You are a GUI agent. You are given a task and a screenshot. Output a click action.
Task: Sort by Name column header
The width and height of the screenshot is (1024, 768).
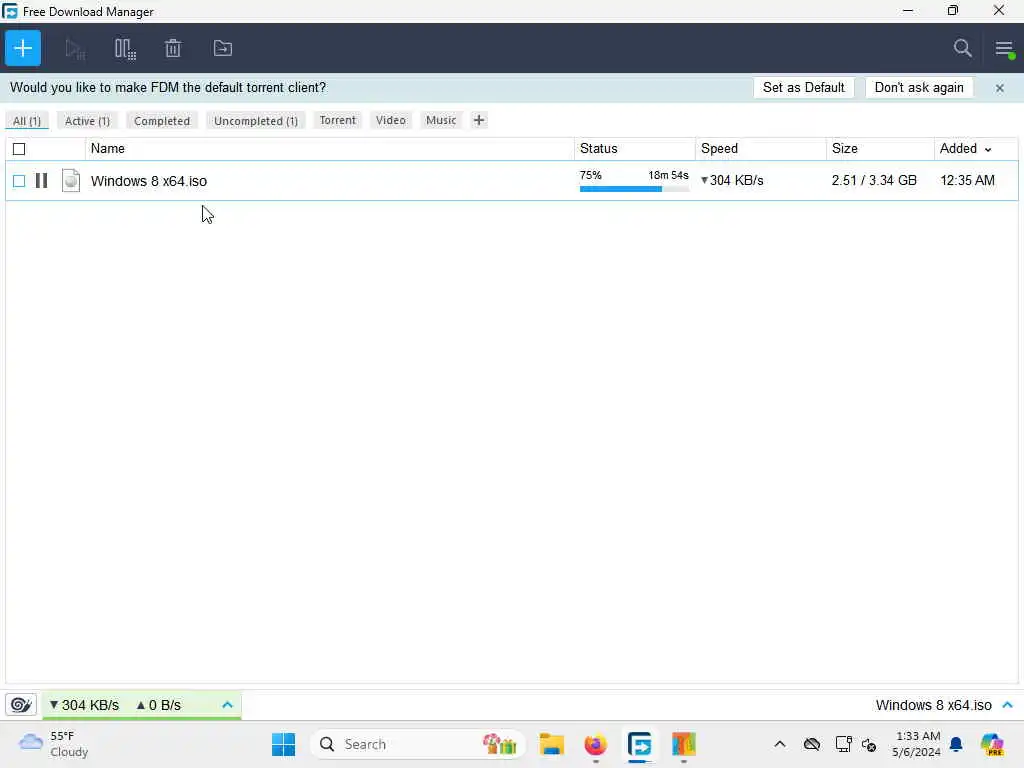click(329, 149)
